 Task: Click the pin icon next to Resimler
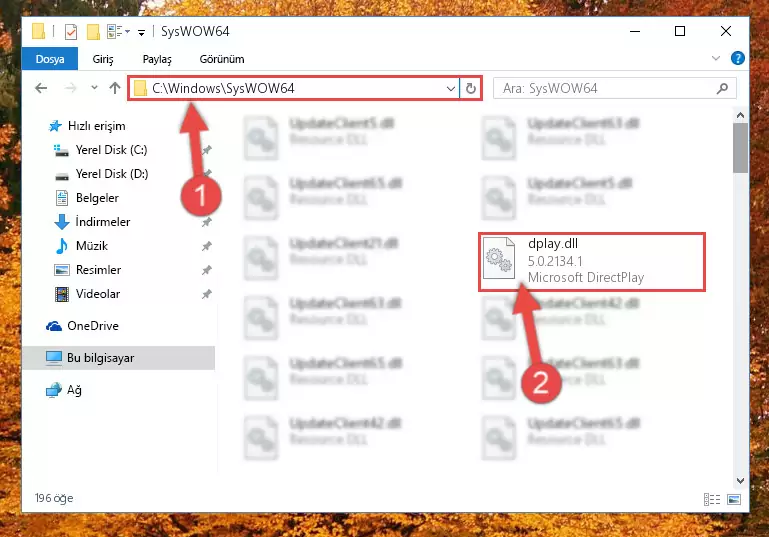pos(206,270)
